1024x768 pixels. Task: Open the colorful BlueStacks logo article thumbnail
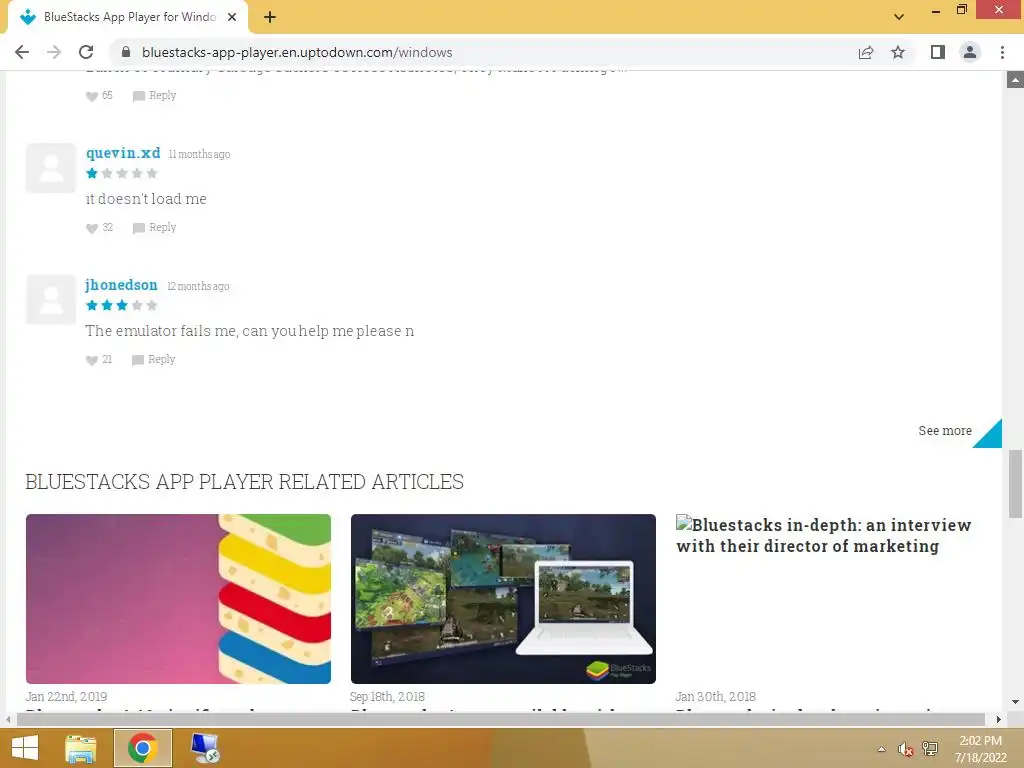pyautogui.click(x=178, y=599)
